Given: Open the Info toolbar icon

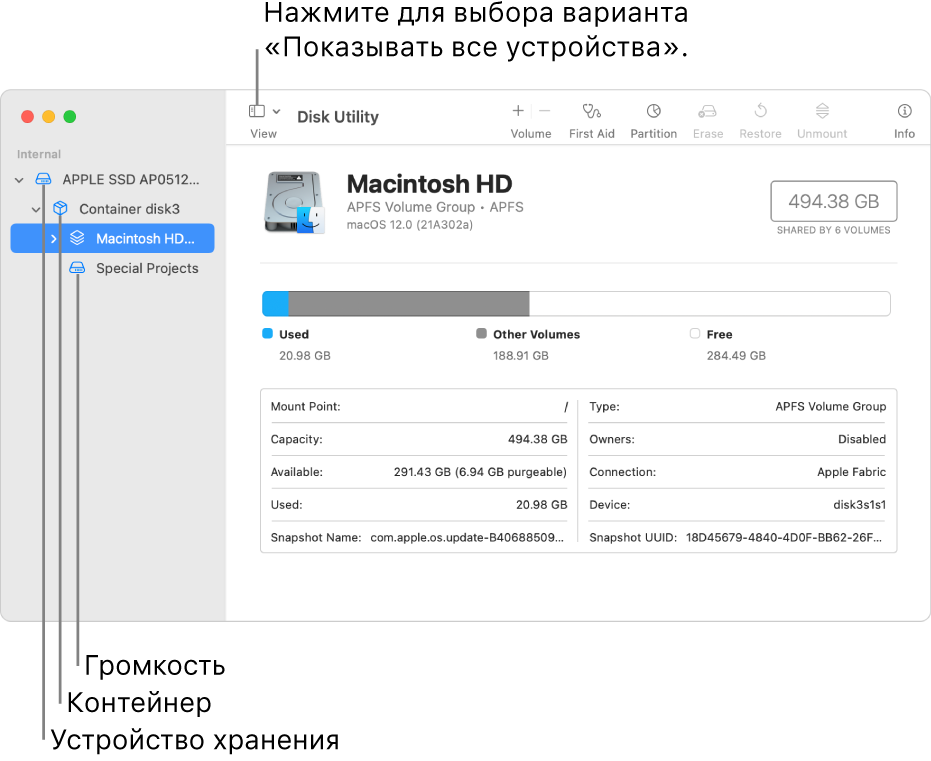Looking at the screenshot, I should pos(904,110).
